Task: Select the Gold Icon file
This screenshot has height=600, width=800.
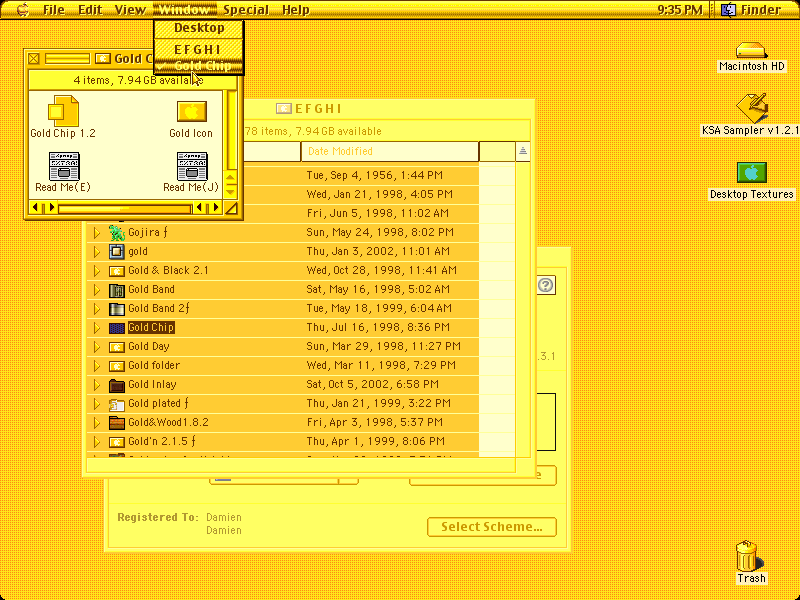Action: point(191,111)
